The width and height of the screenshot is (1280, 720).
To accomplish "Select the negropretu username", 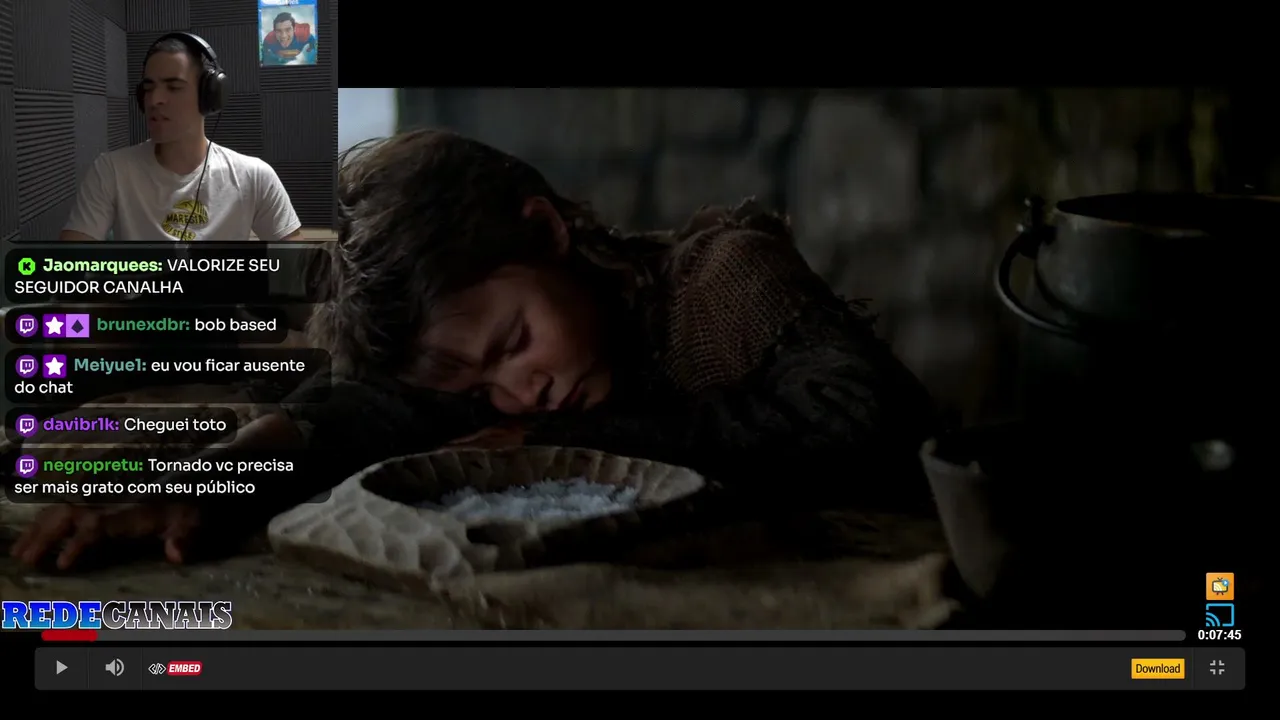I will click(x=93, y=465).
